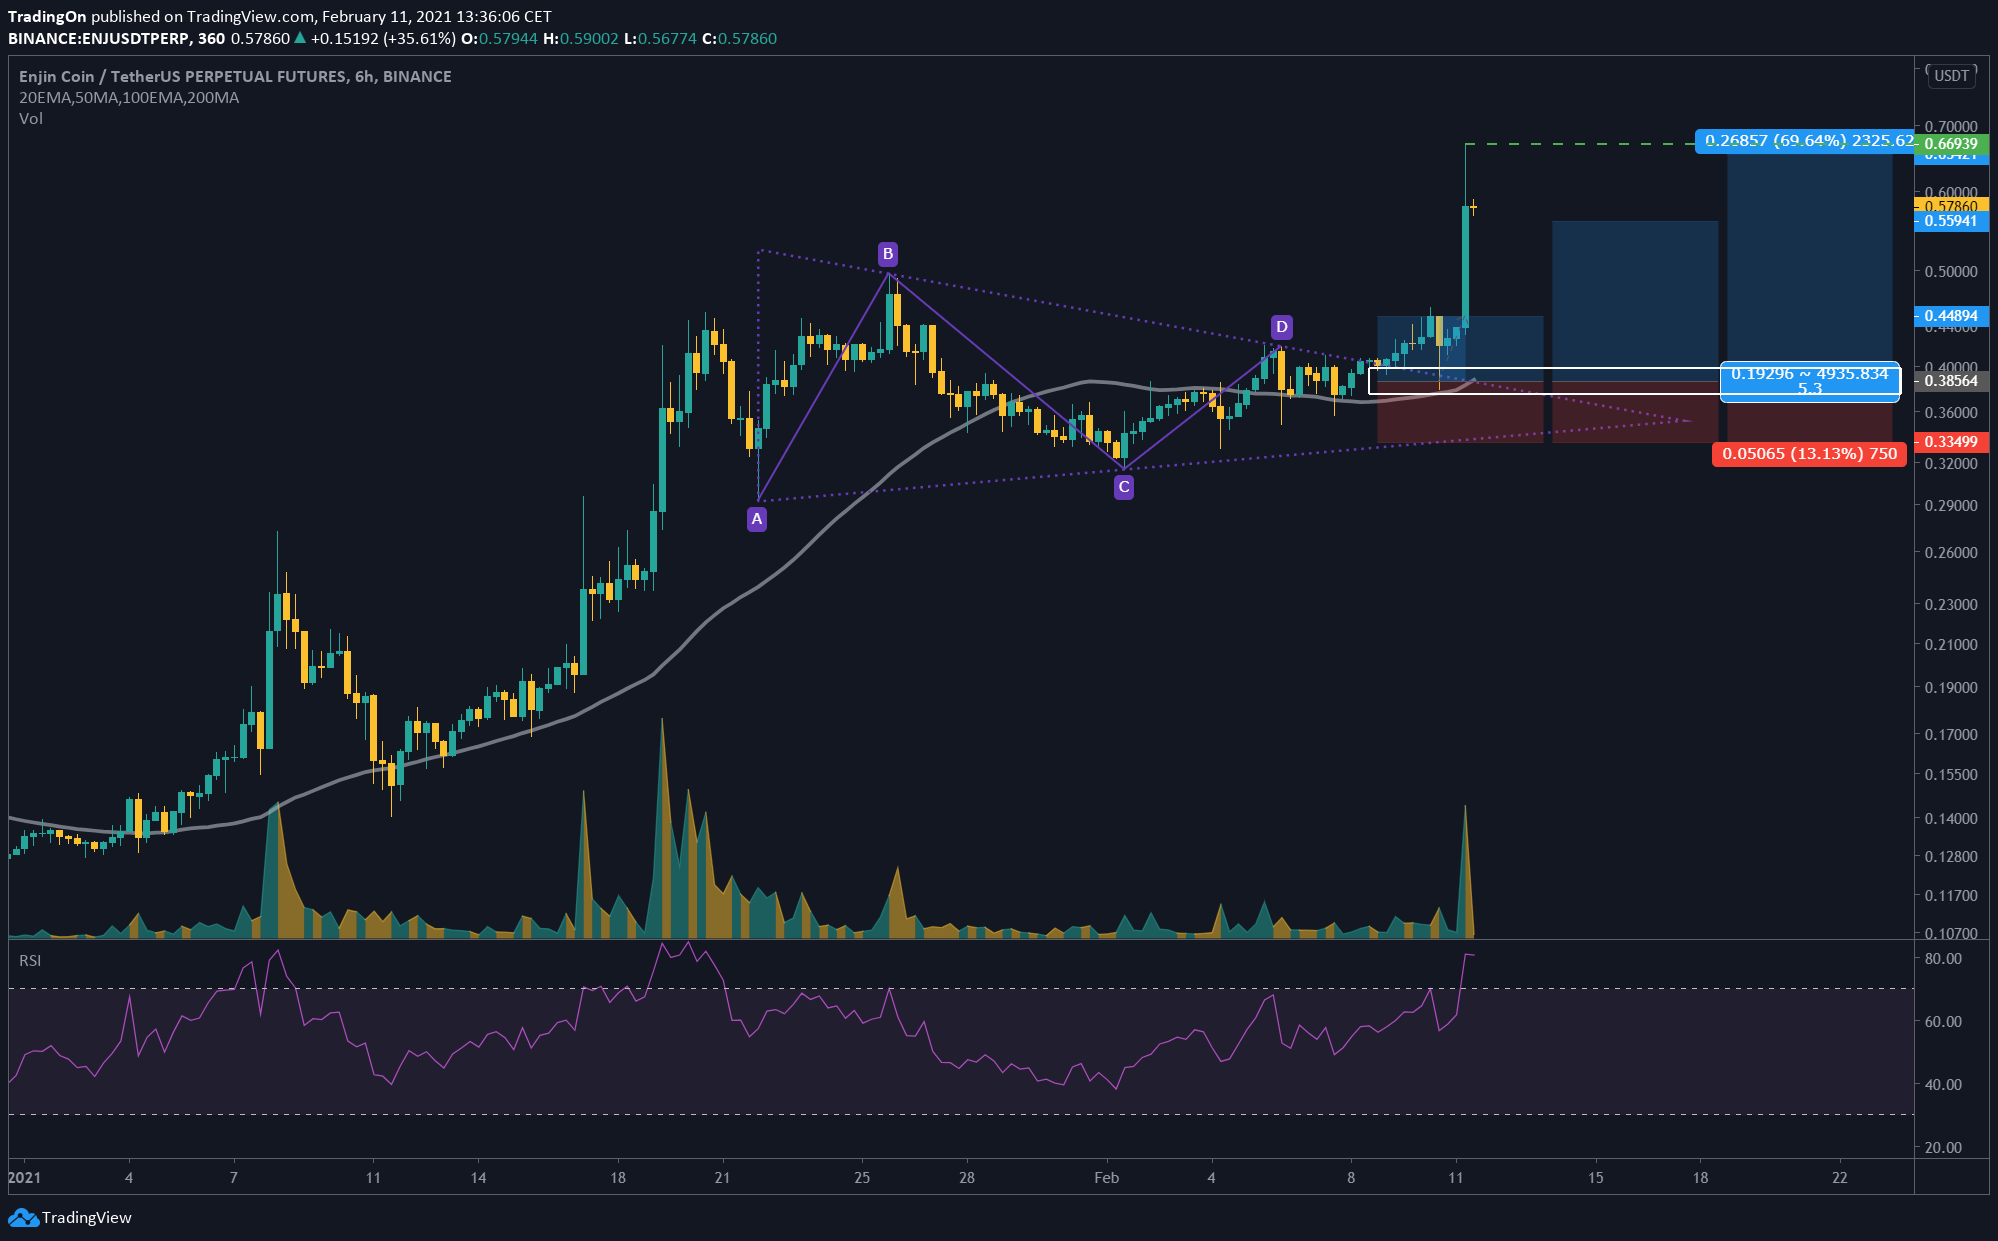Click the 20EMA,50MA,100EMA,200MA indicator label
Image resolution: width=1998 pixels, height=1241 pixels.
click(129, 97)
